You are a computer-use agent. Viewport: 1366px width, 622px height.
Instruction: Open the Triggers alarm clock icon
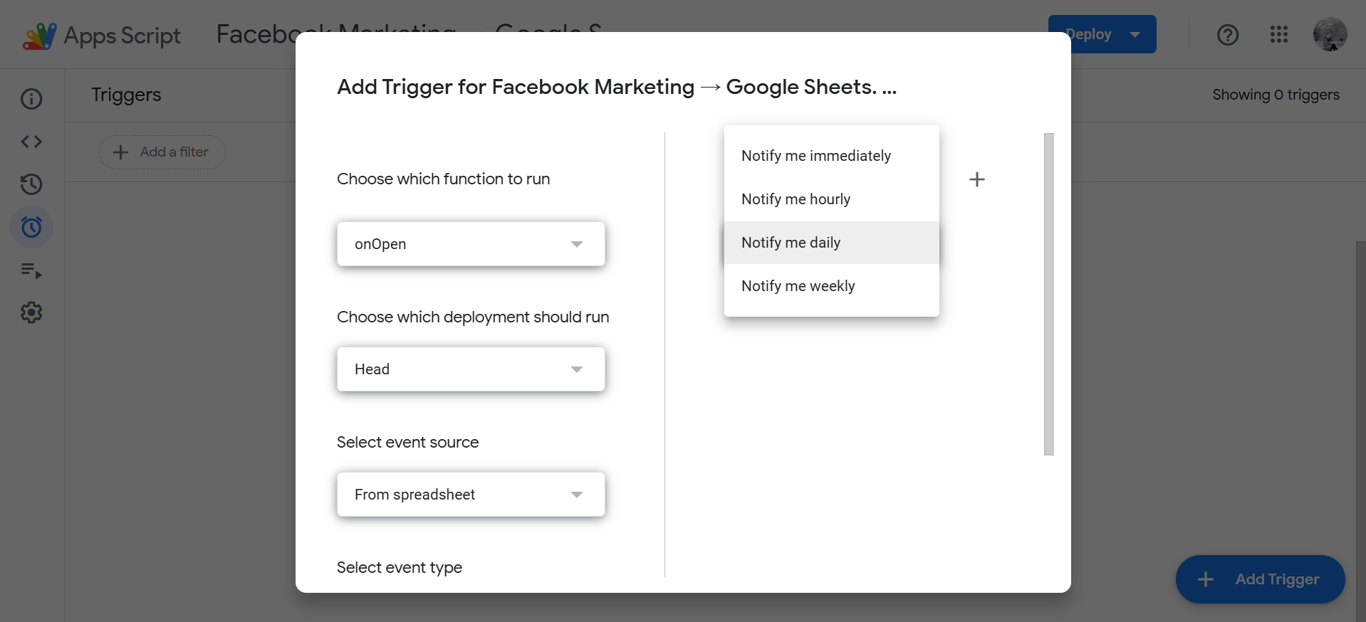(32, 227)
